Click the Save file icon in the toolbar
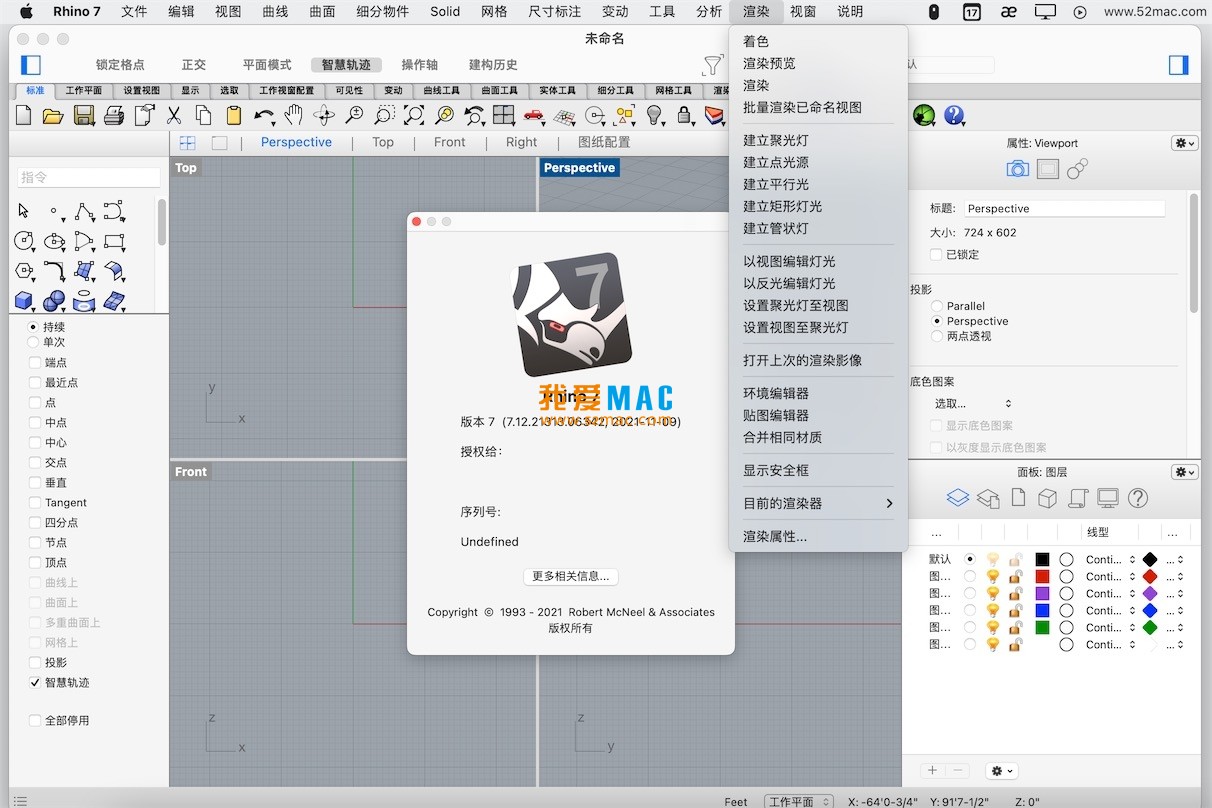This screenshot has width=1212, height=808. (85, 115)
